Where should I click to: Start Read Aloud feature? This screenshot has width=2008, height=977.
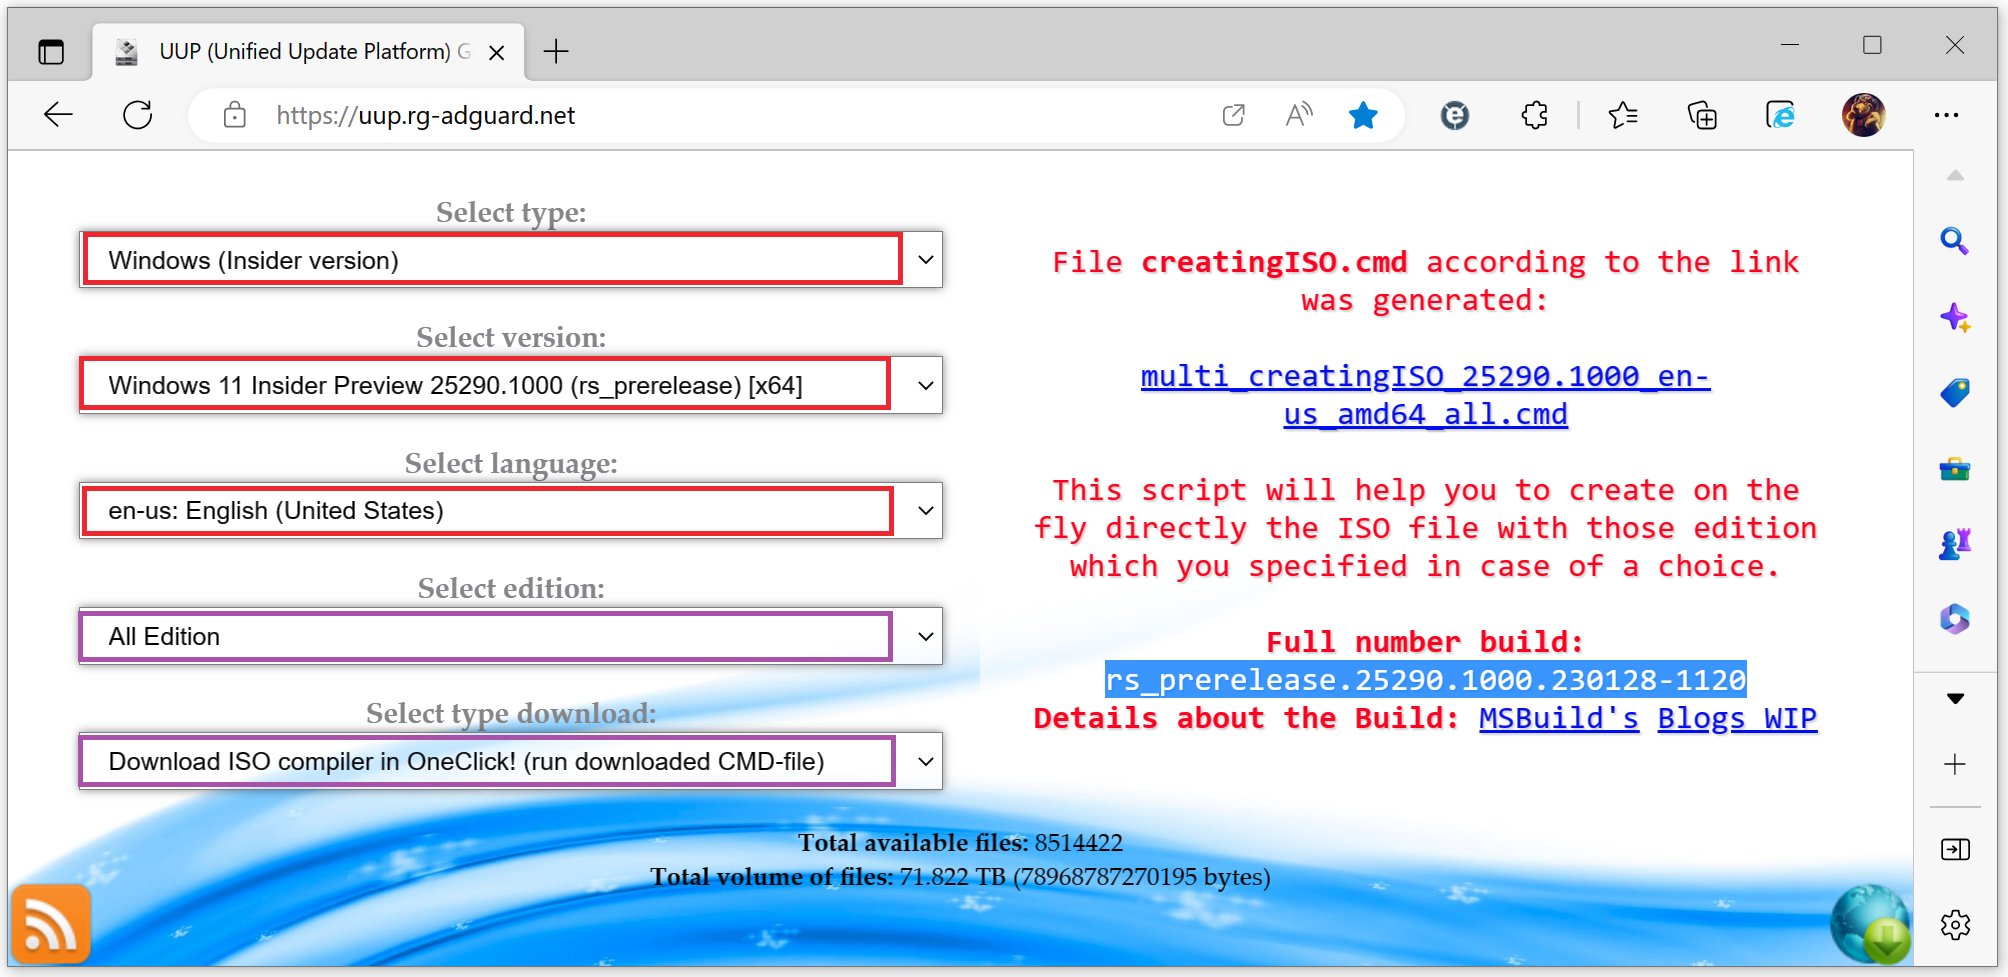[x=1299, y=115]
